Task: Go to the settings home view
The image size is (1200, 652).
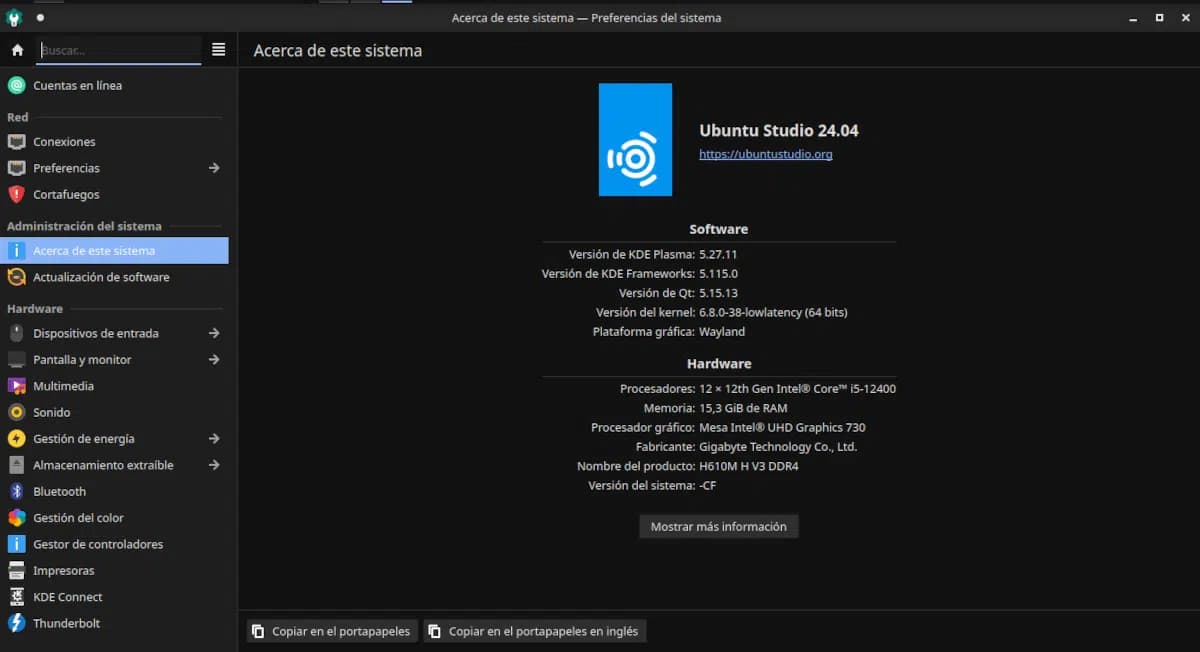Action: click(x=17, y=50)
